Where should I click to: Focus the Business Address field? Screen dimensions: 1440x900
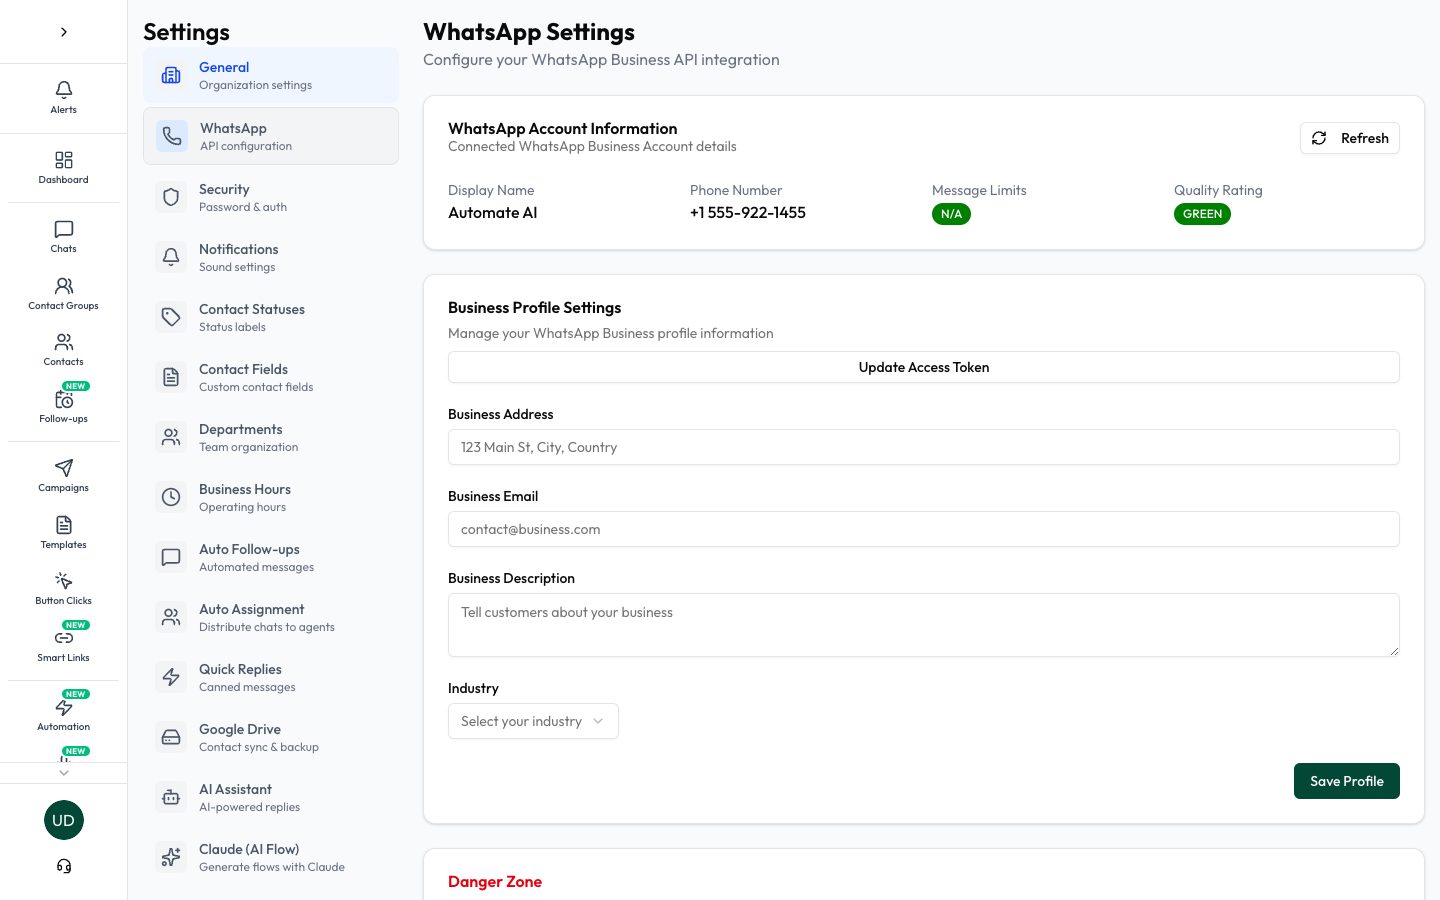(924, 447)
